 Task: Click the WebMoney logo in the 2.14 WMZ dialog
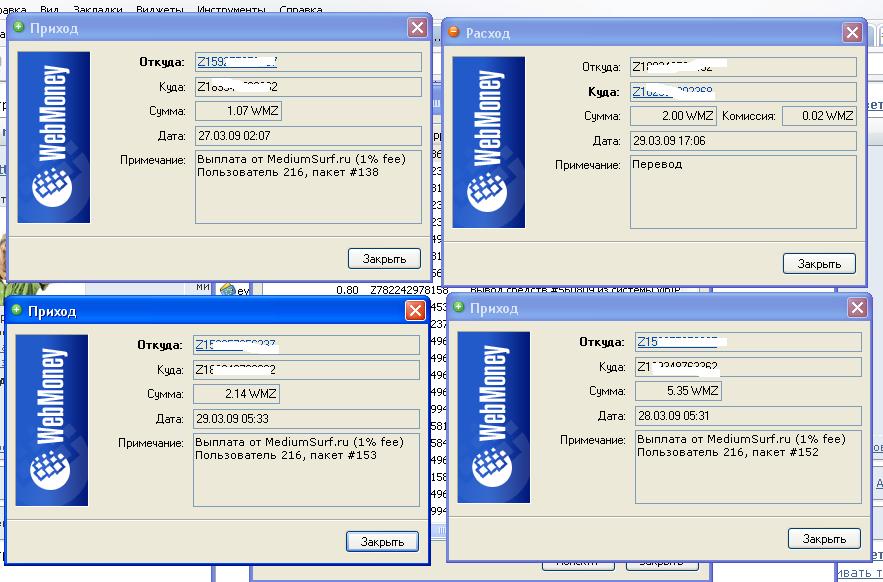(x=52, y=420)
